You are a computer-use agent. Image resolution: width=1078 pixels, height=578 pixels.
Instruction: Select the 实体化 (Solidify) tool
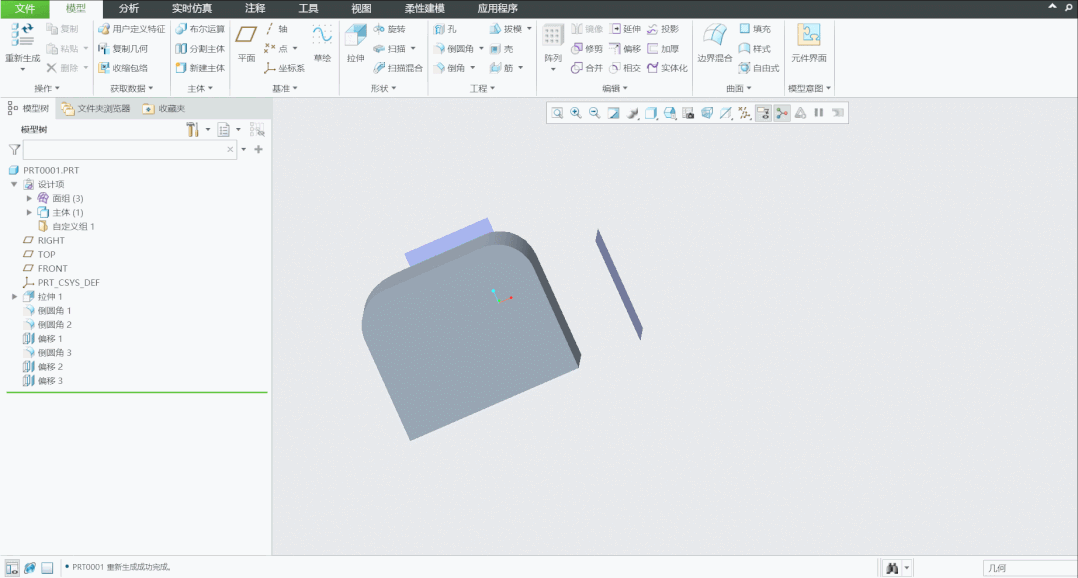[x=667, y=67]
